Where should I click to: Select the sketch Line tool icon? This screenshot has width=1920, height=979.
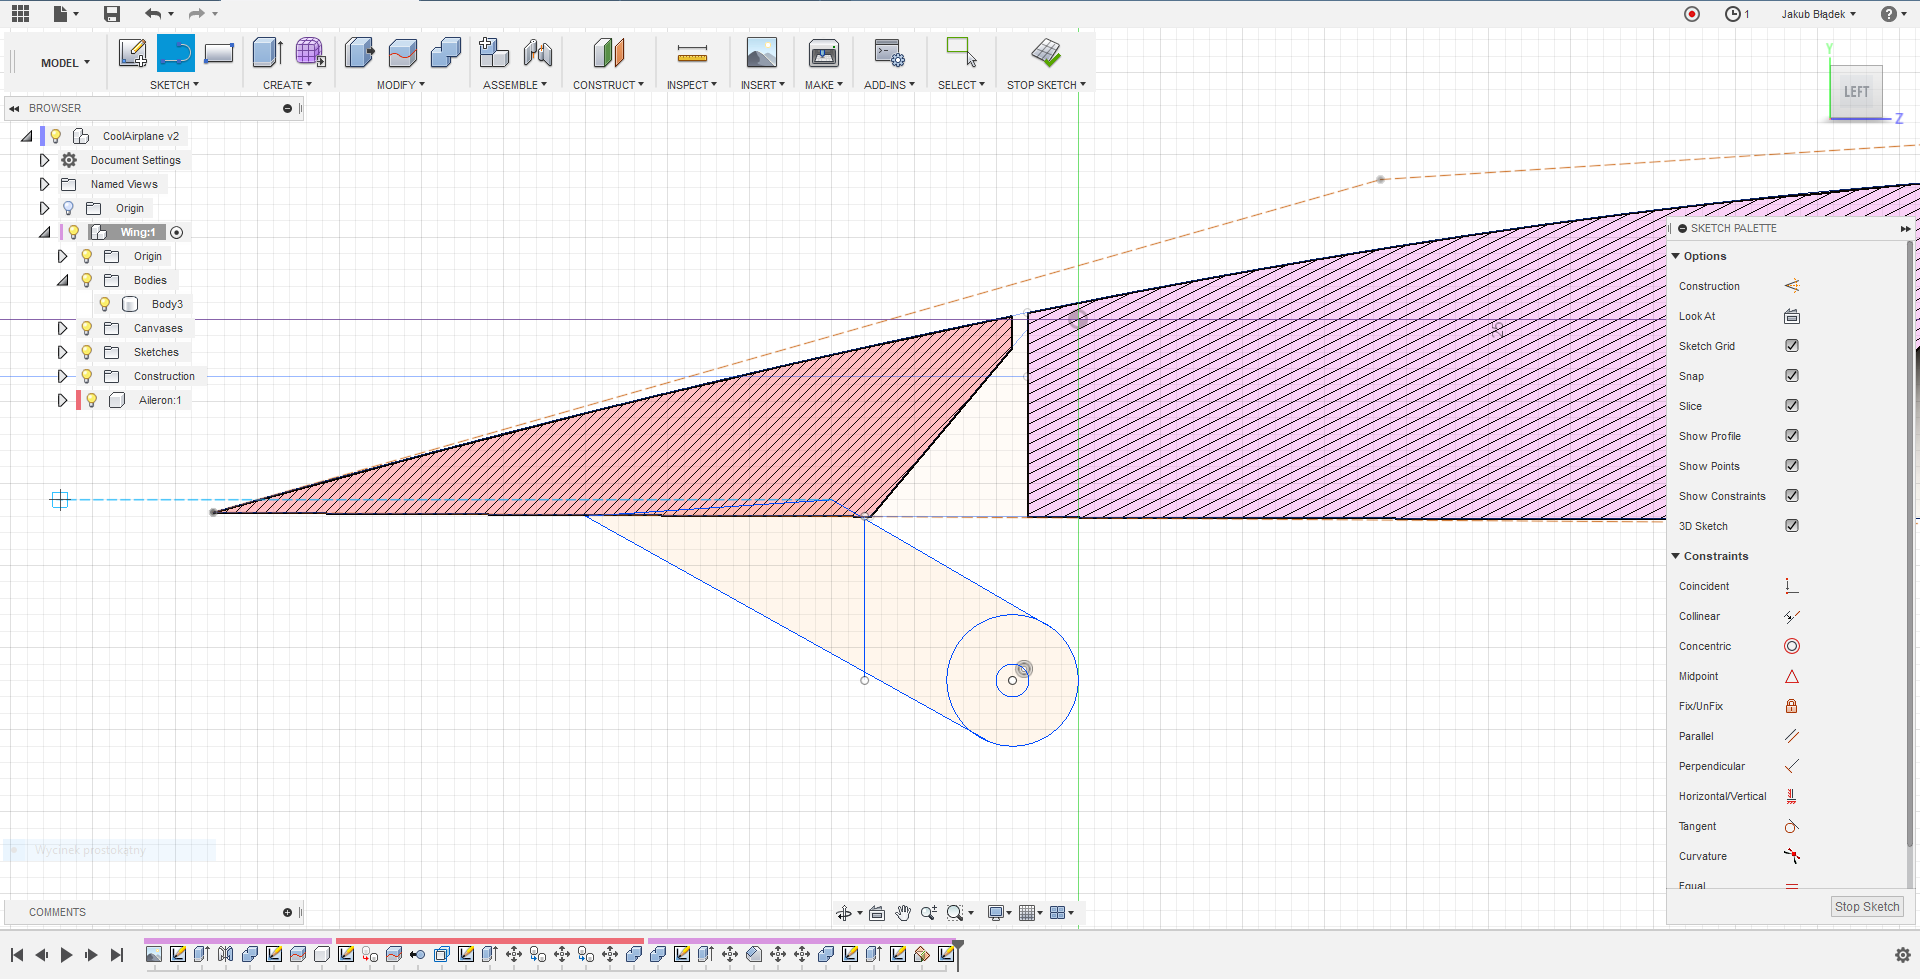(176, 53)
